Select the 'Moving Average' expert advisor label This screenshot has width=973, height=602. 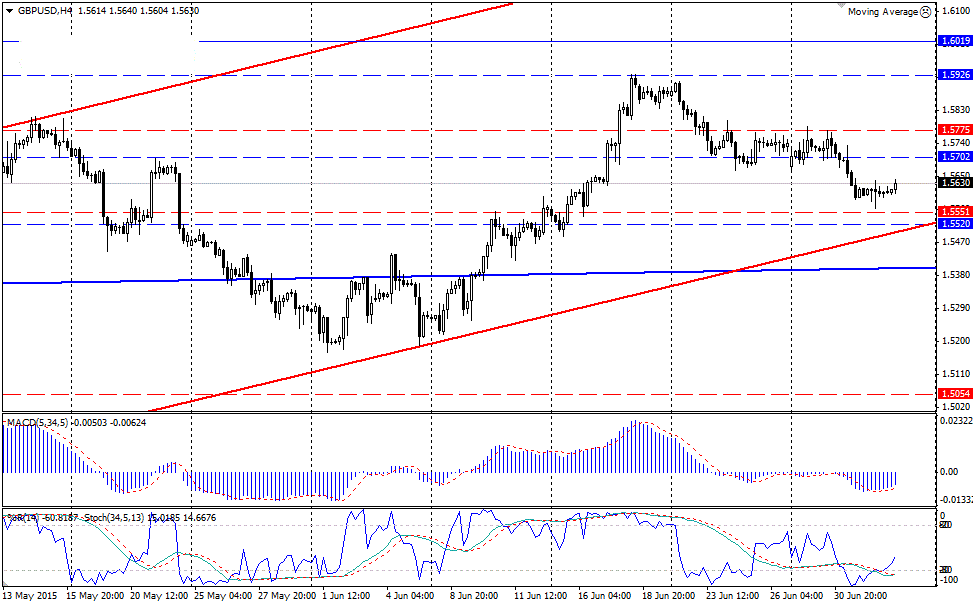[x=882, y=12]
